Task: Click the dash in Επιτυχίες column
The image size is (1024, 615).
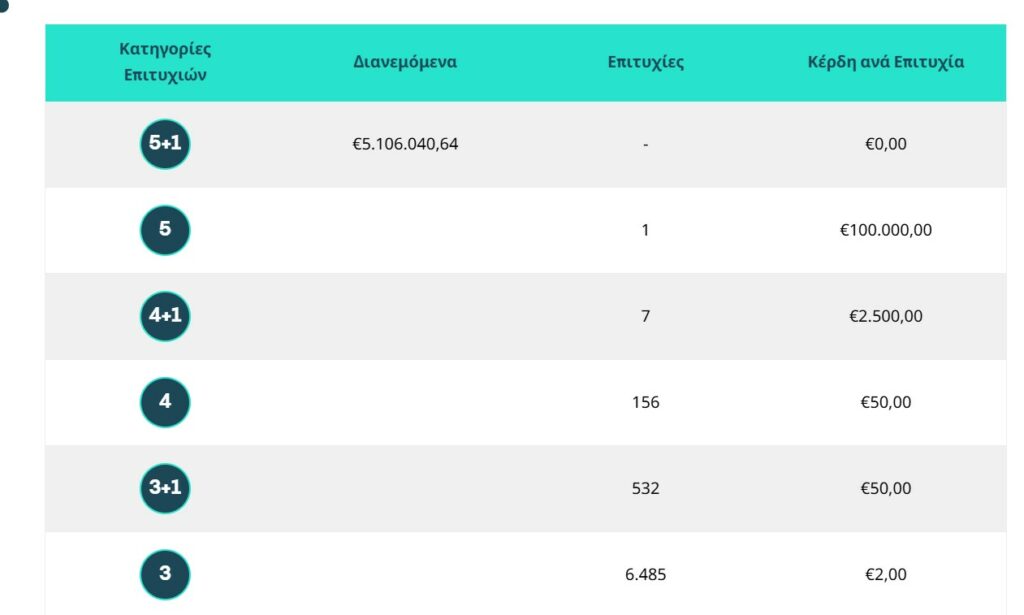Action: click(x=645, y=145)
